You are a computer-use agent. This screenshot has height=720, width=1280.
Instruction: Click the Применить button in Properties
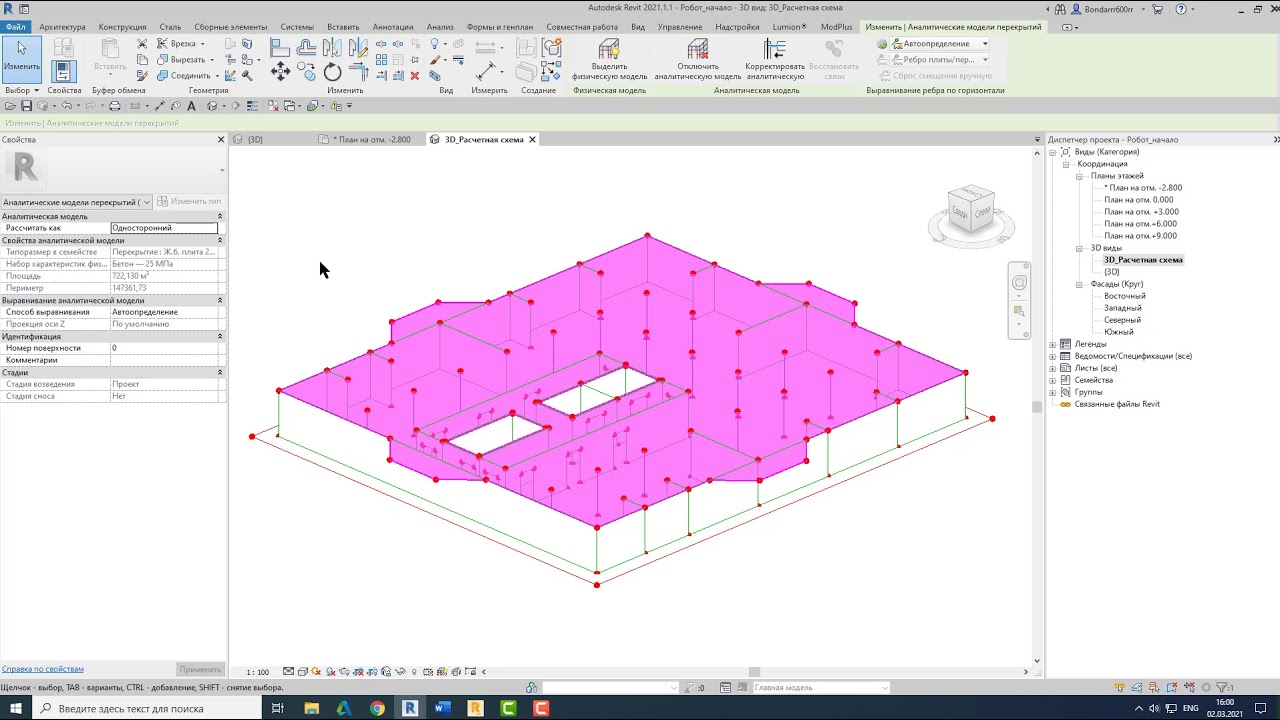click(x=200, y=669)
